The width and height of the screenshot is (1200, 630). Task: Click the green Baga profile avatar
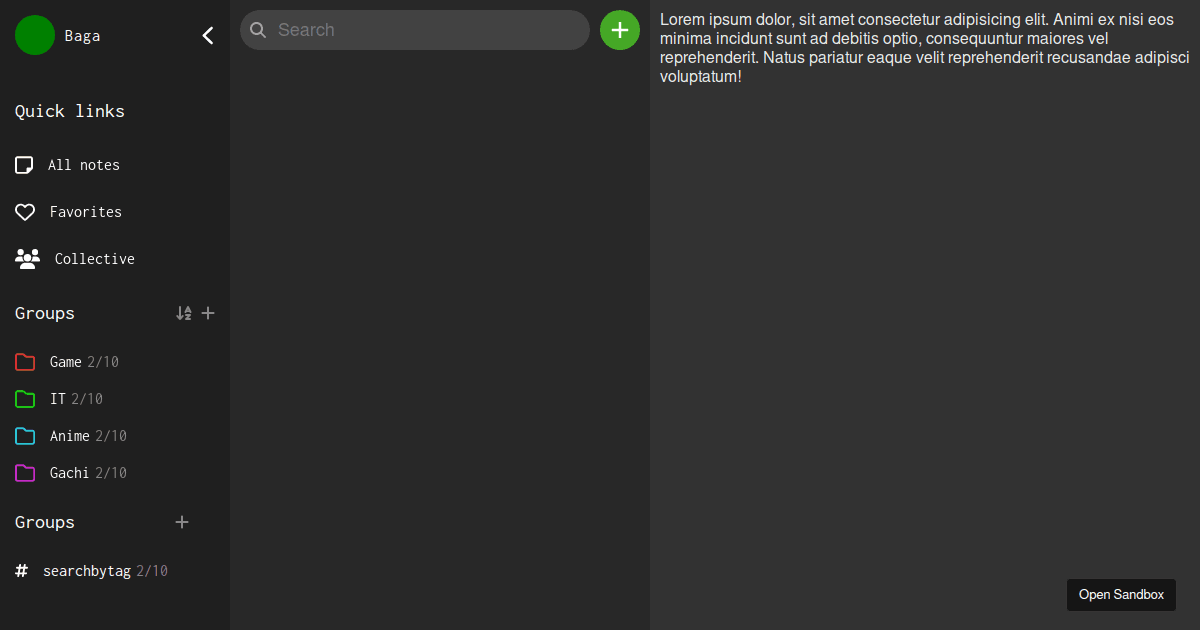tap(35, 35)
